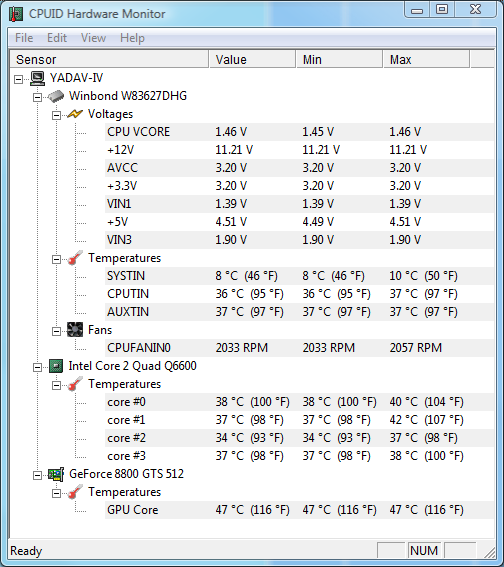Click the Intel Core 2 Quad Temperatures thermometer icon
Viewport: 504px width, 567px height.
[75, 384]
